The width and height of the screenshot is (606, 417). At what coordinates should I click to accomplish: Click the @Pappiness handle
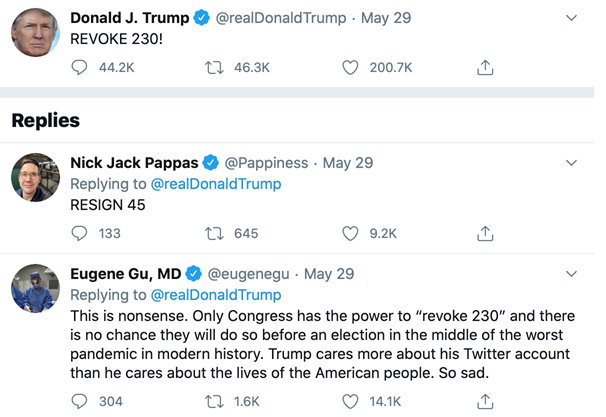coord(268,163)
